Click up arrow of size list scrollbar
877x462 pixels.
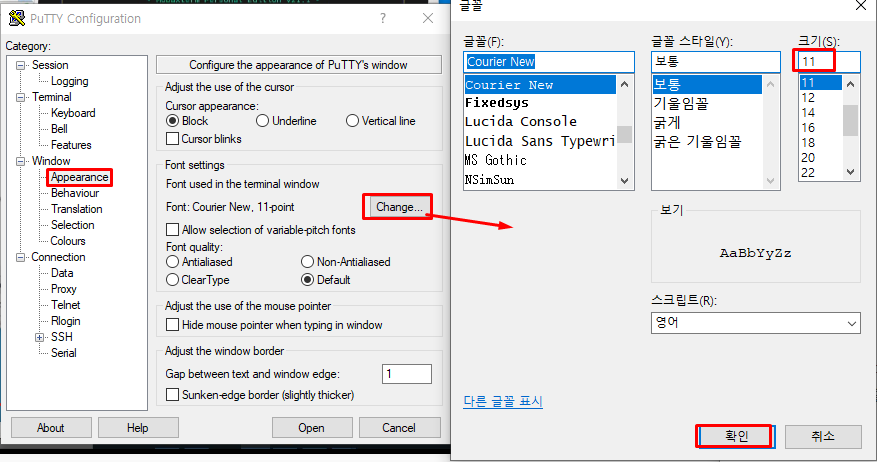[850, 84]
